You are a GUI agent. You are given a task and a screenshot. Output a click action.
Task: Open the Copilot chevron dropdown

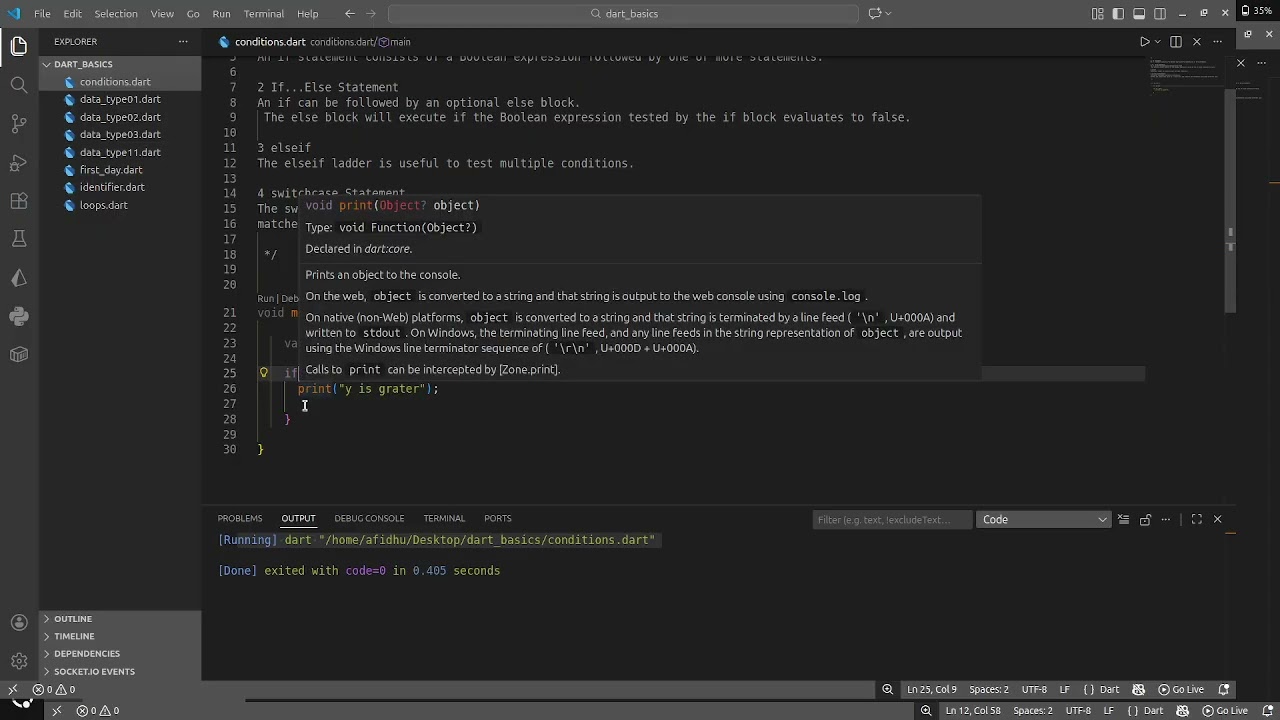tap(888, 14)
